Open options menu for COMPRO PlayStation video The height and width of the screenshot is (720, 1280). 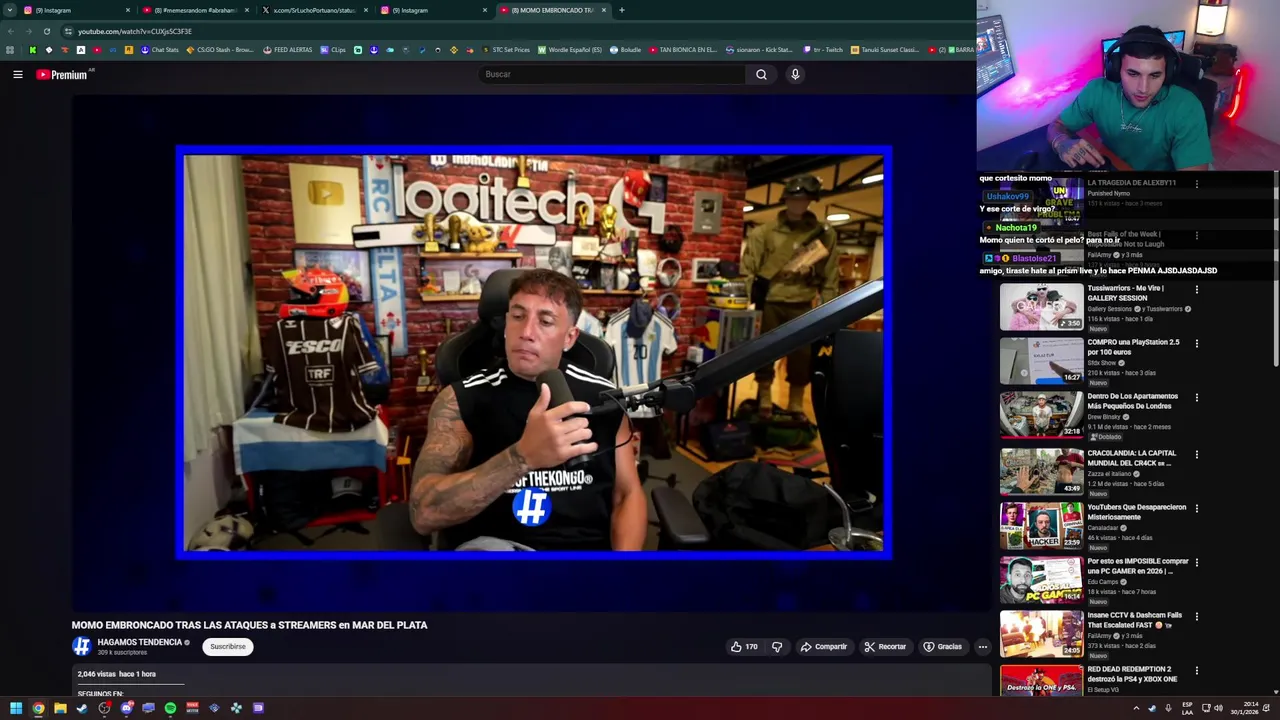pyautogui.click(x=1196, y=344)
